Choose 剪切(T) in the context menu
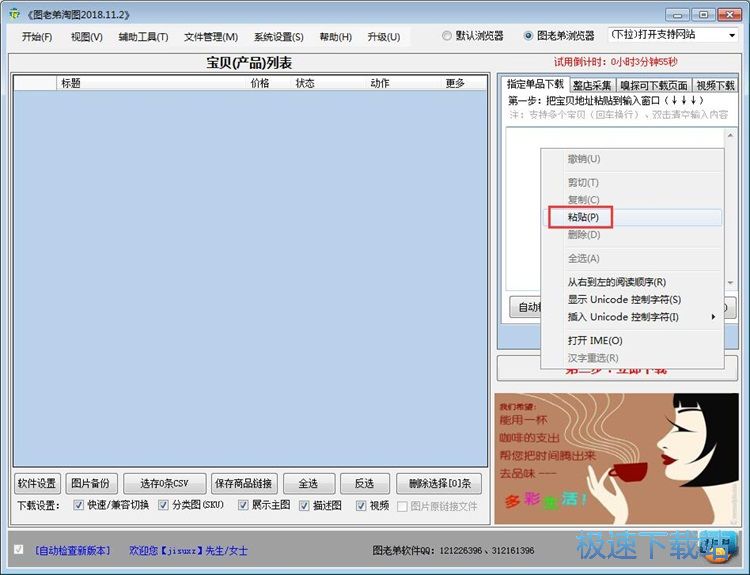The image size is (750, 575). [x=632, y=182]
